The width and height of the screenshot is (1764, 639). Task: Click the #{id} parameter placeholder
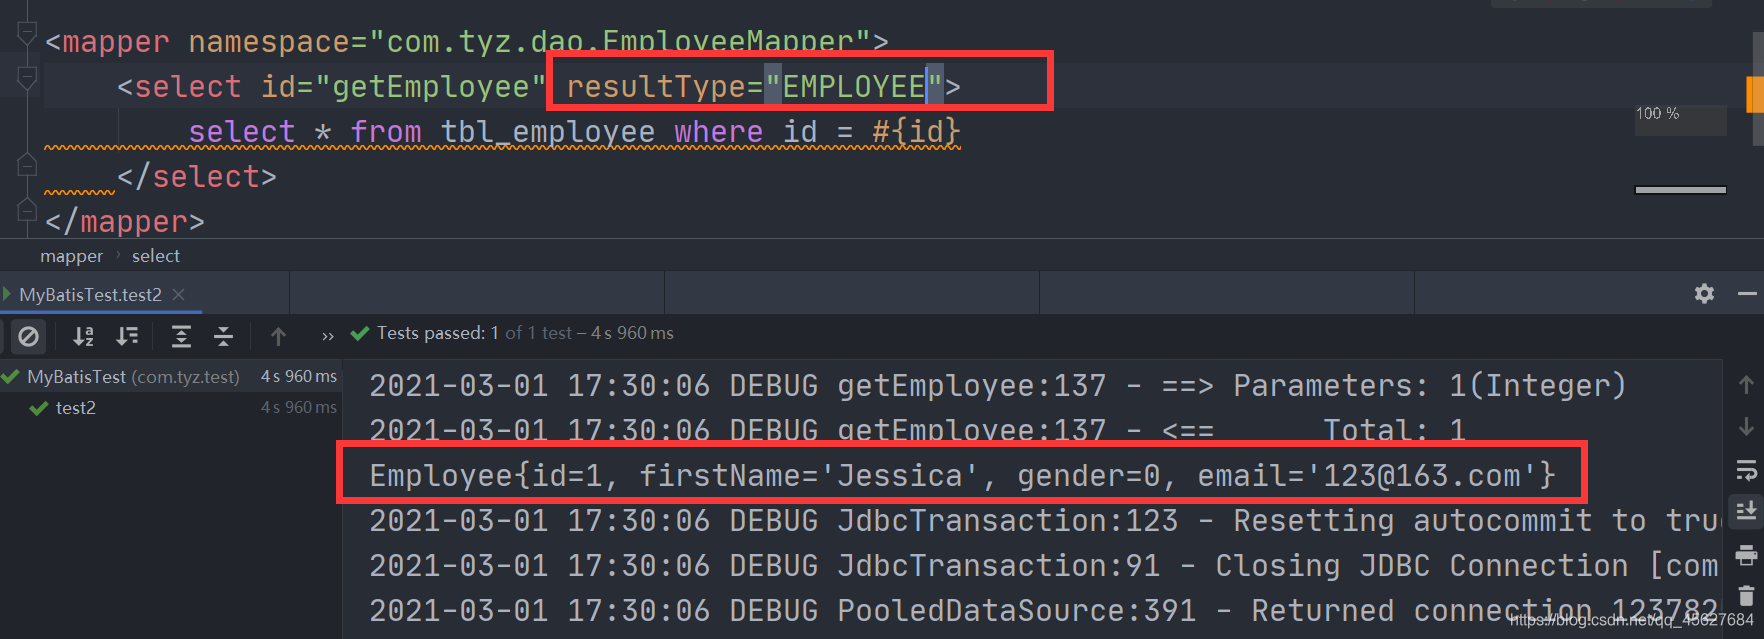917,132
